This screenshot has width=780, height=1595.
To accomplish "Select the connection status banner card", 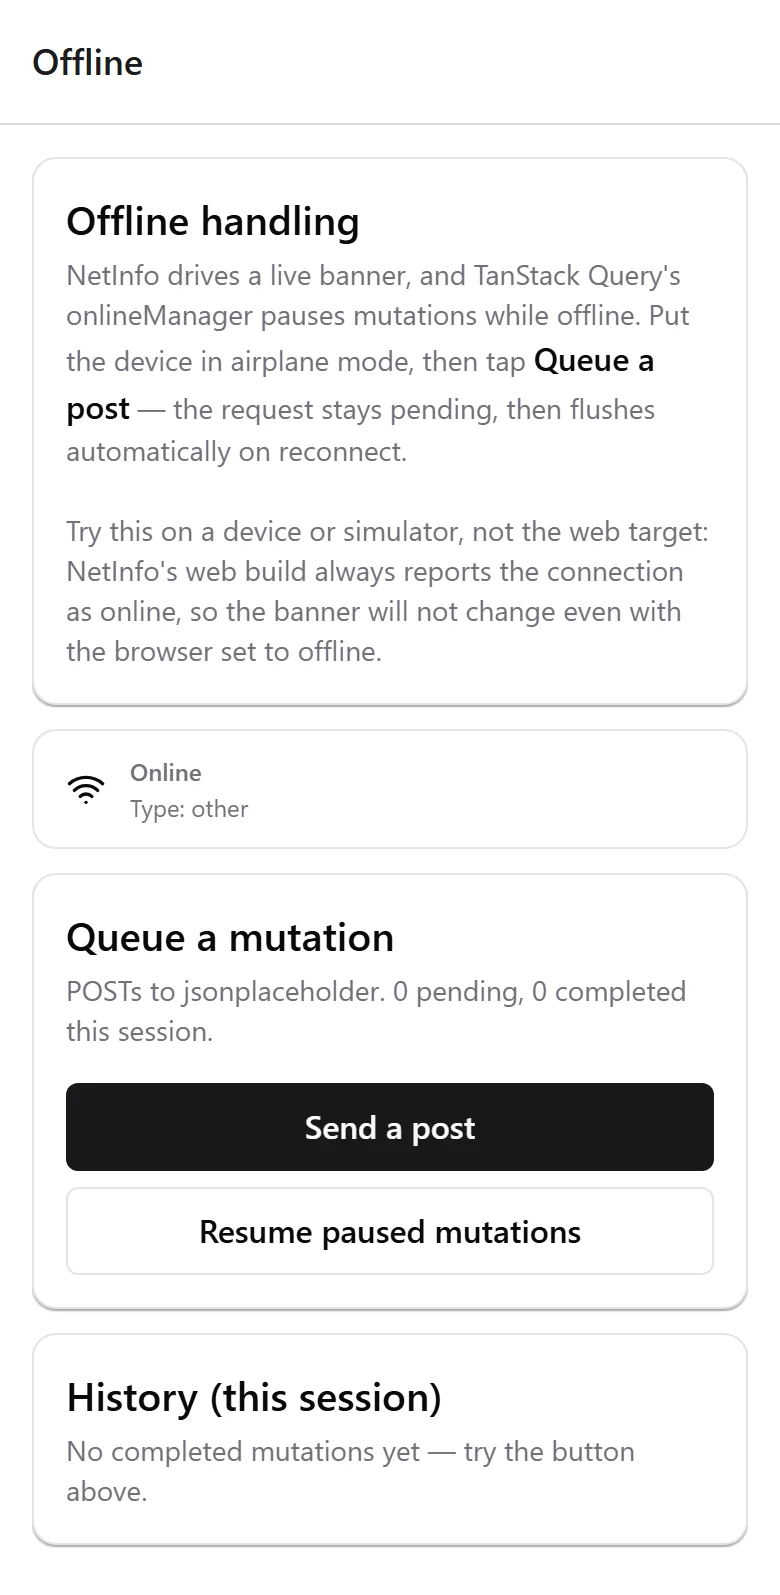I will 390,789.
